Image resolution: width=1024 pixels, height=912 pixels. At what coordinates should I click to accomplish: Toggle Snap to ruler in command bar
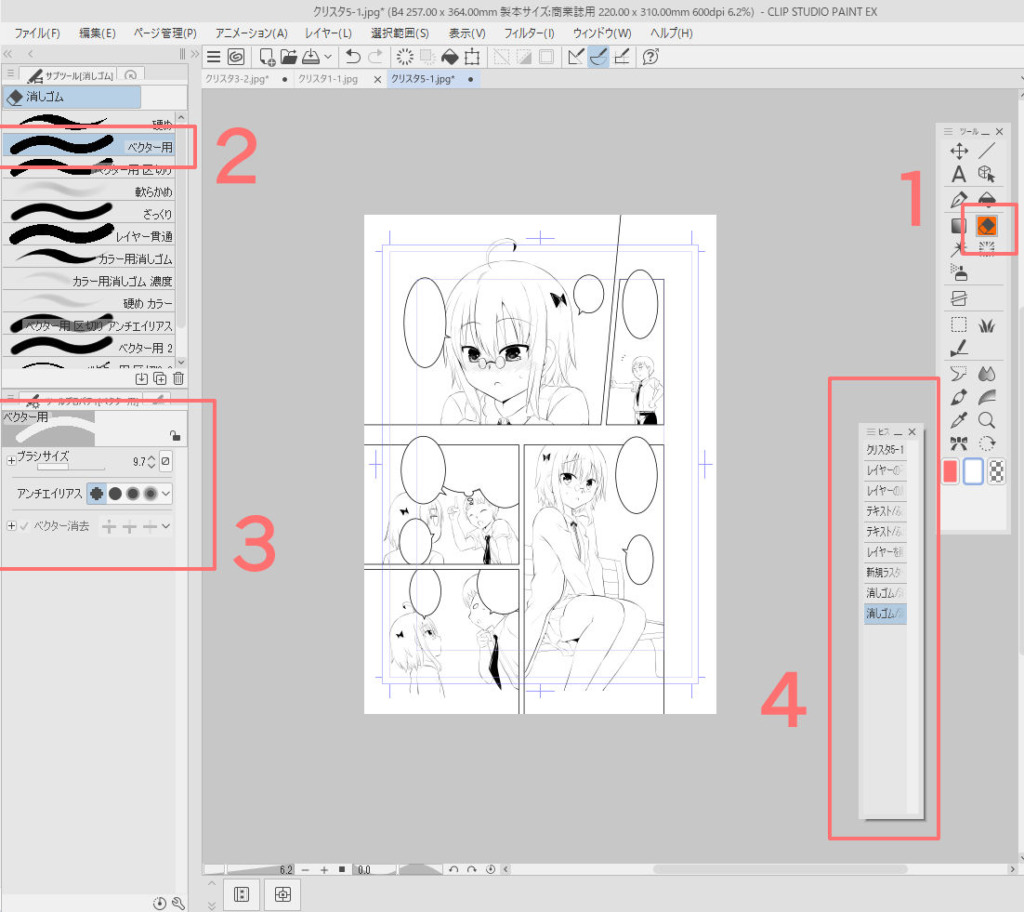[x=575, y=57]
